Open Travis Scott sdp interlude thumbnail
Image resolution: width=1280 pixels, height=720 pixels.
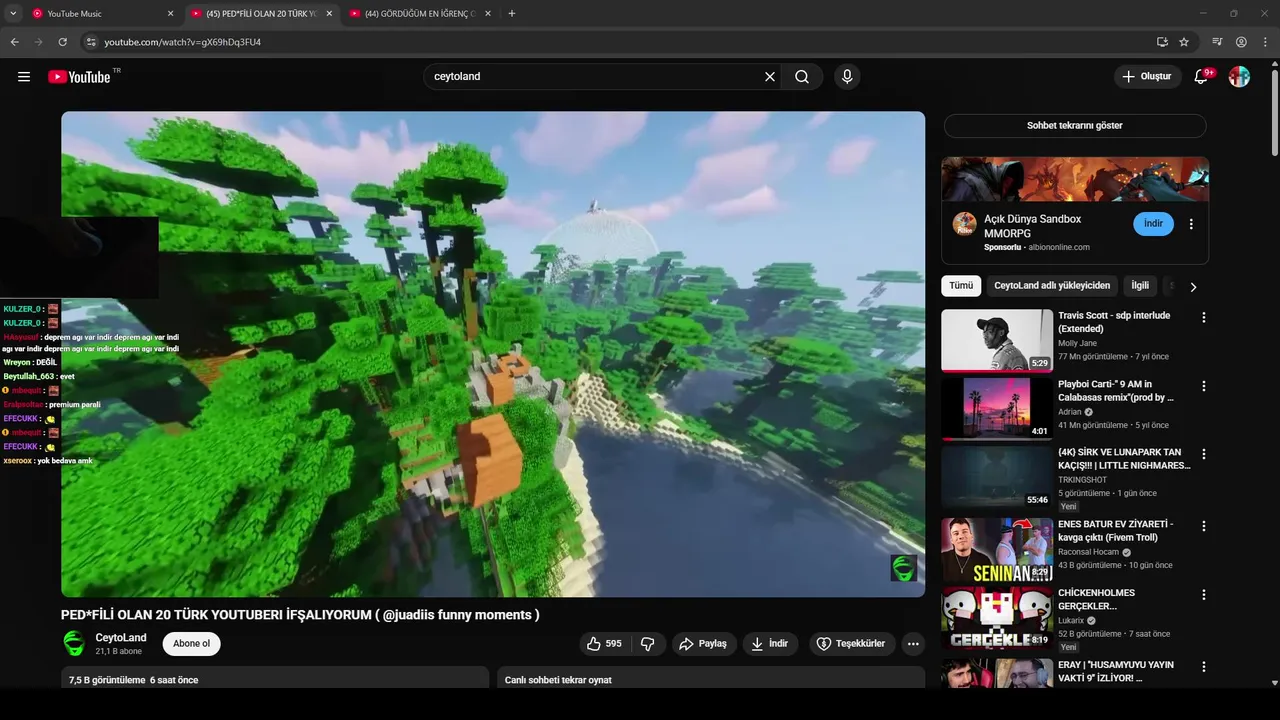997,340
